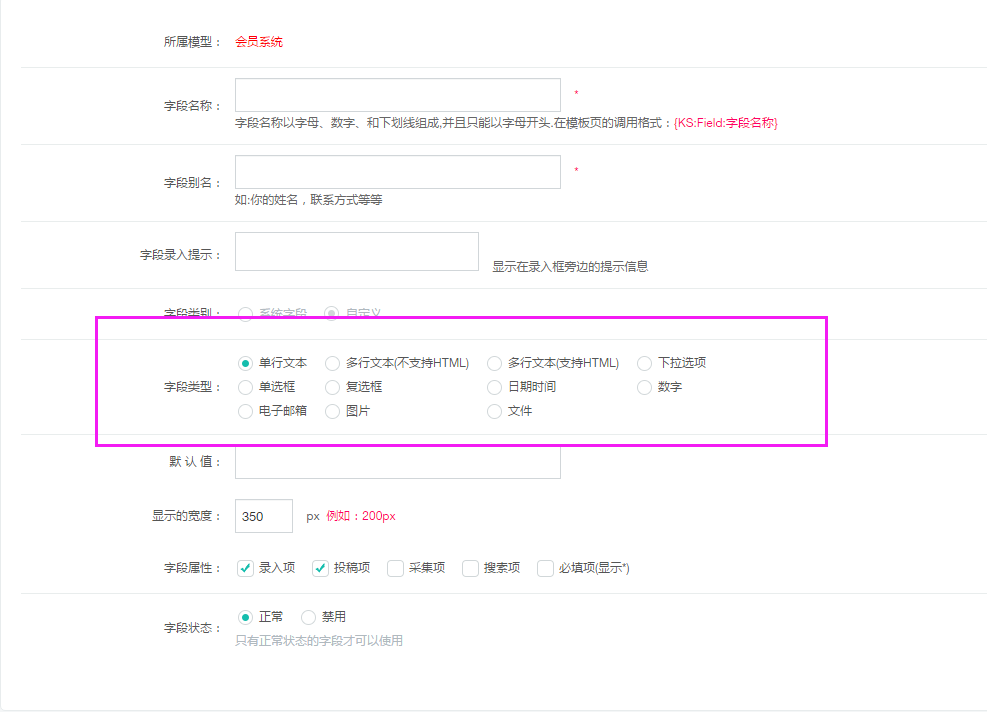Select the 电子邮箱 field type

pos(245,411)
